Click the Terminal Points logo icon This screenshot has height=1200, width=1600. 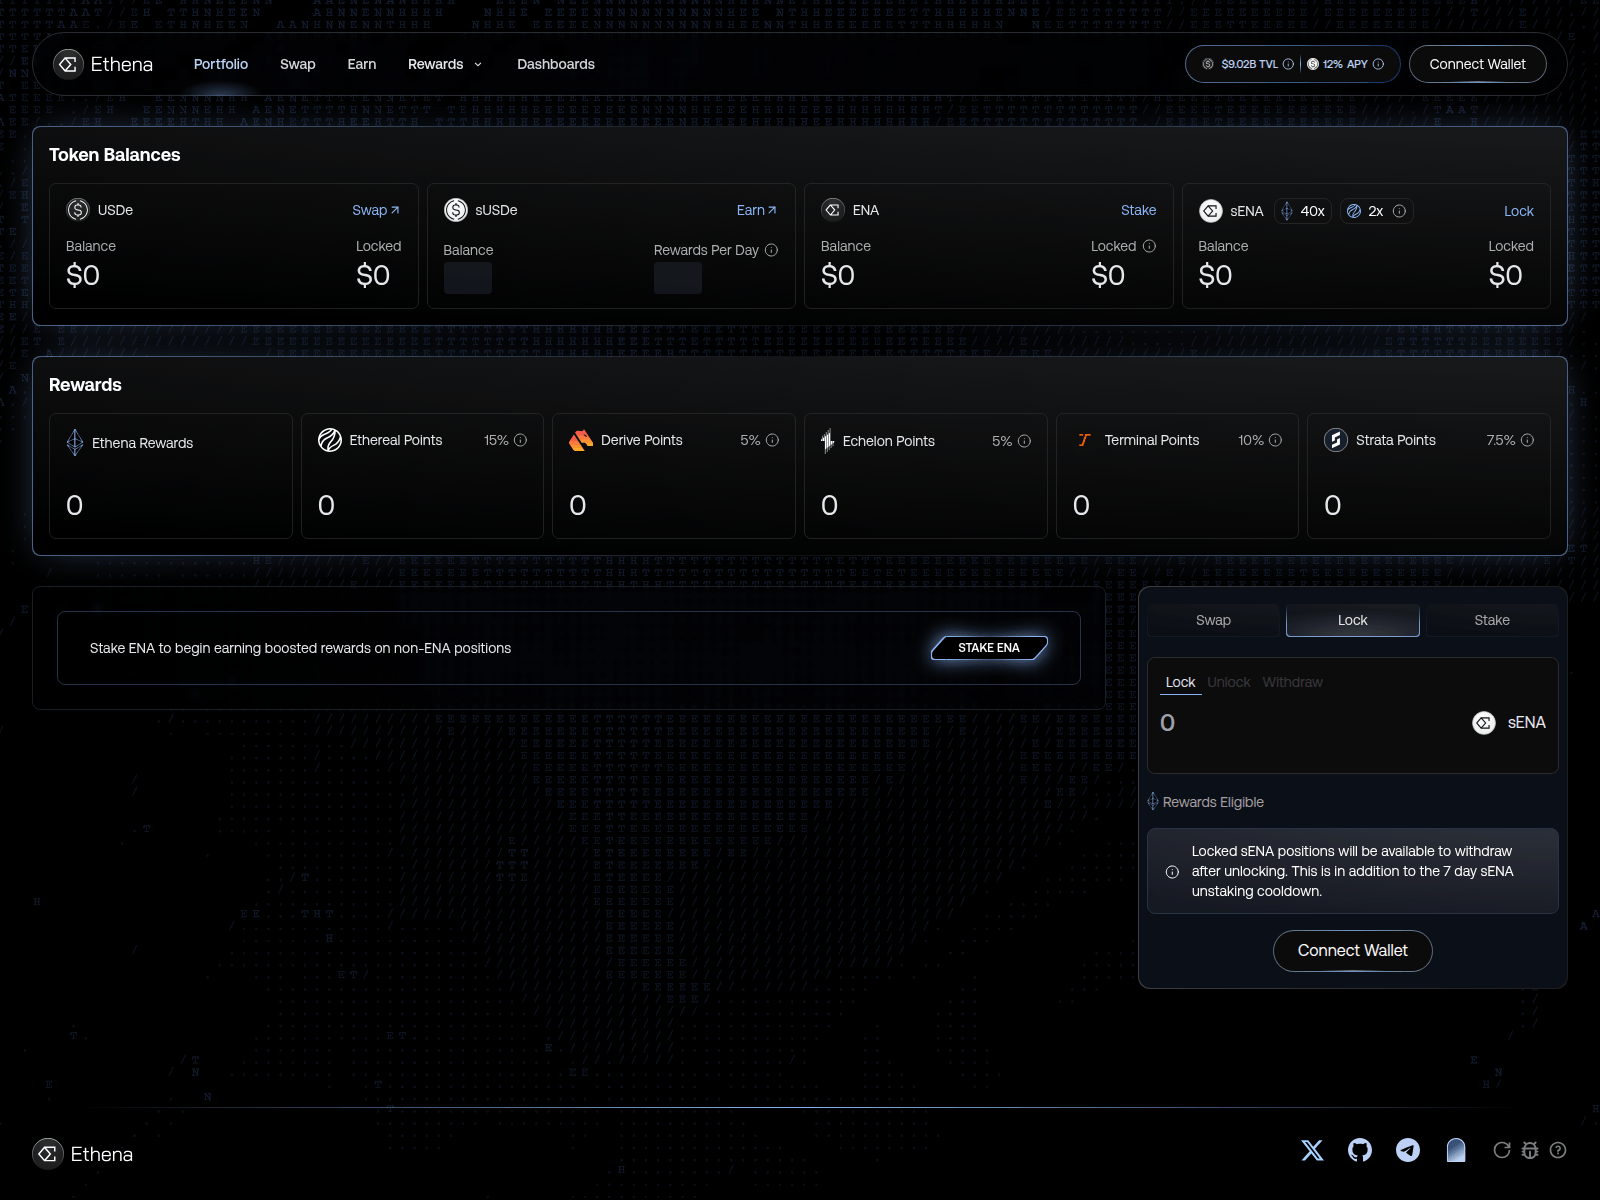click(x=1084, y=440)
